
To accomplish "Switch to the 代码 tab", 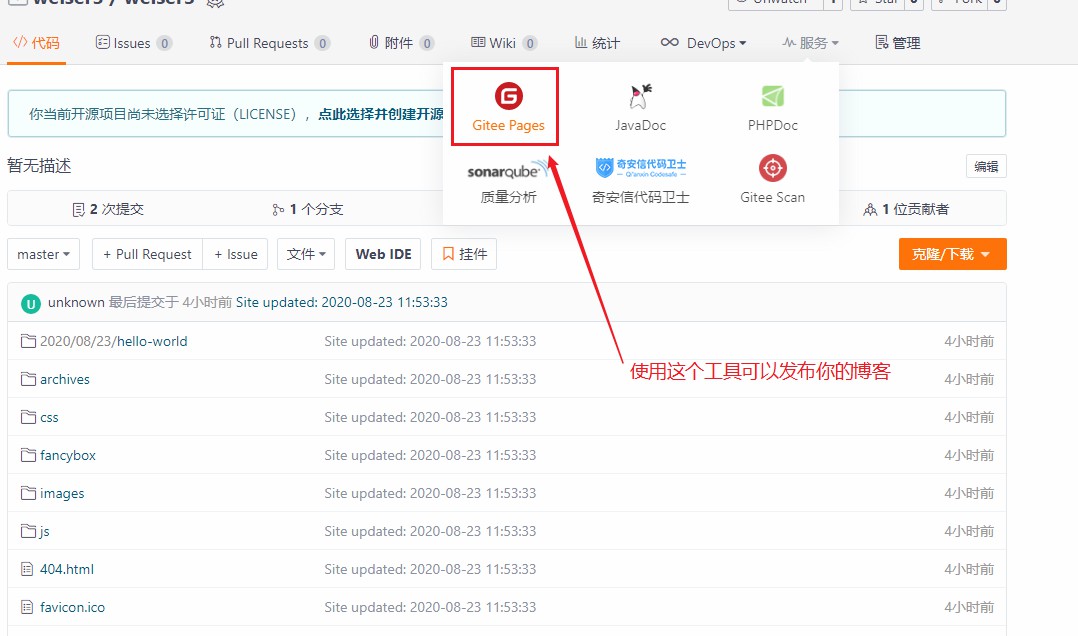I will 36,43.
